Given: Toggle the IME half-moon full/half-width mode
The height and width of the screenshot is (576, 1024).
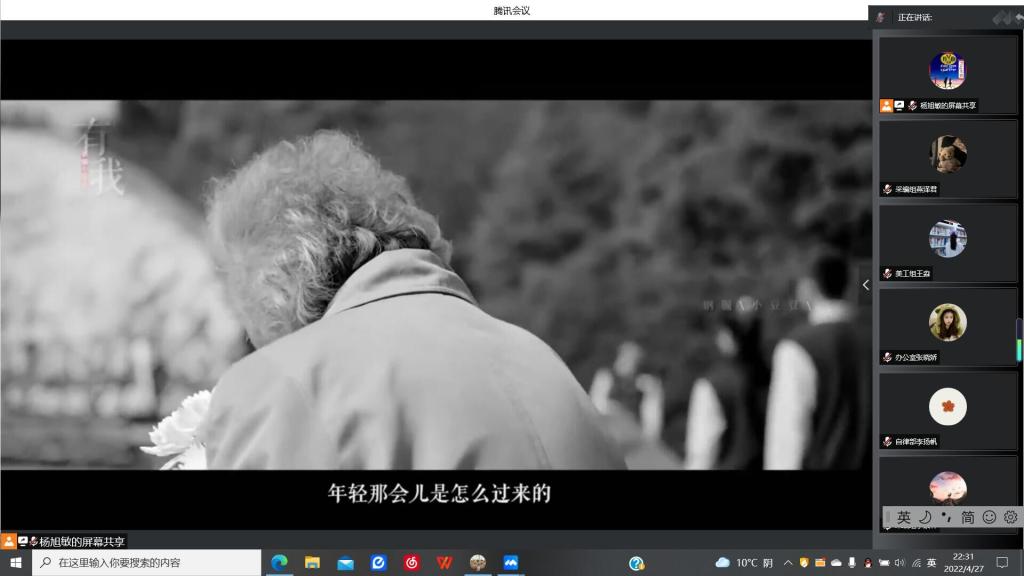Looking at the screenshot, I should (x=925, y=517).
